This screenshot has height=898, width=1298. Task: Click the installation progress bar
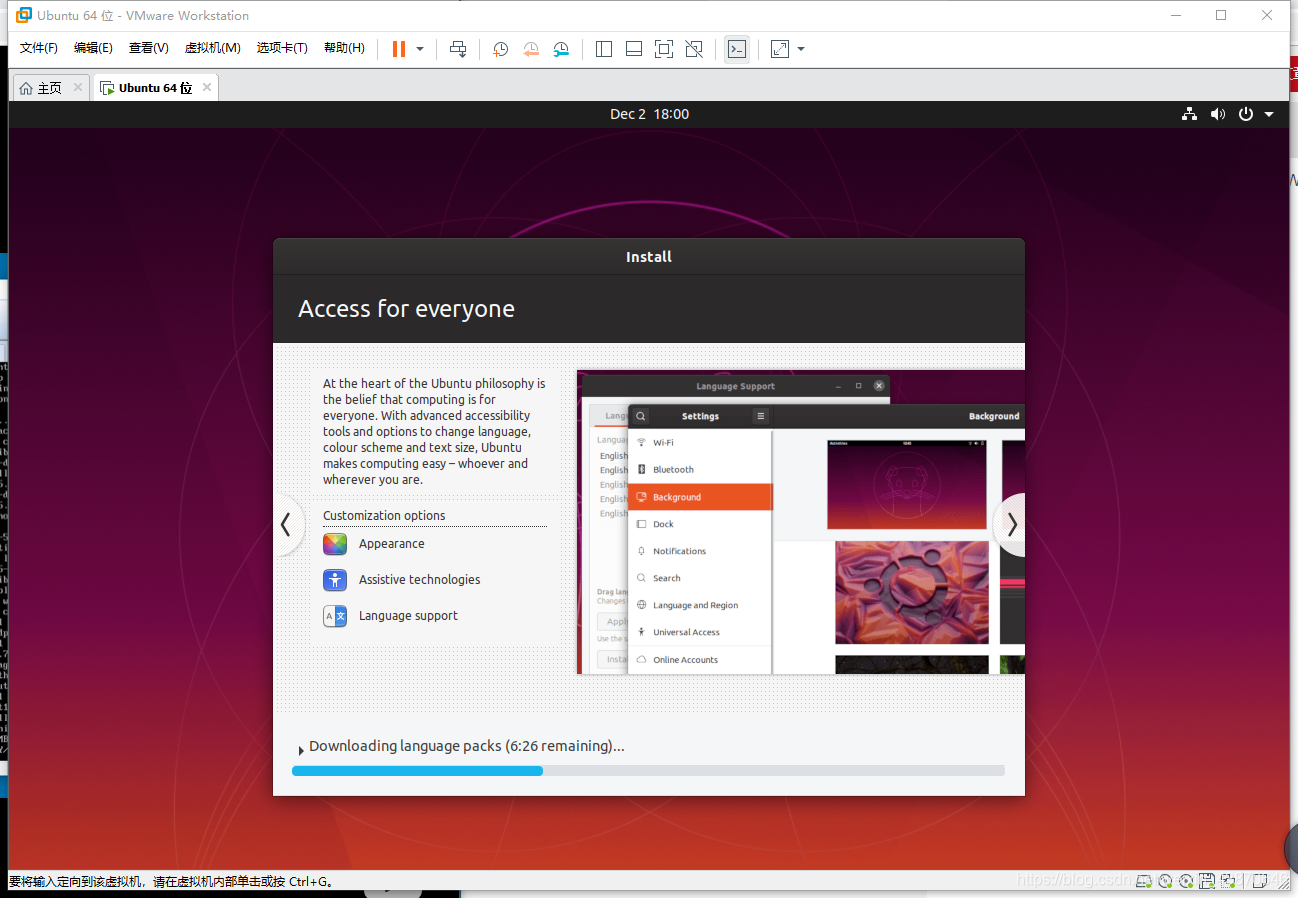[x=648, y=771]
